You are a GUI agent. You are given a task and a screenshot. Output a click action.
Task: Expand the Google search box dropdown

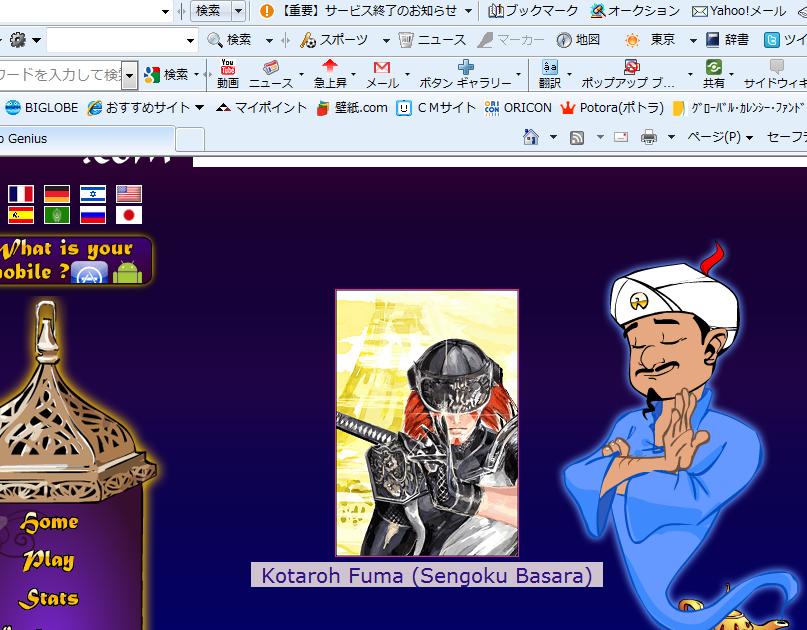130,76
